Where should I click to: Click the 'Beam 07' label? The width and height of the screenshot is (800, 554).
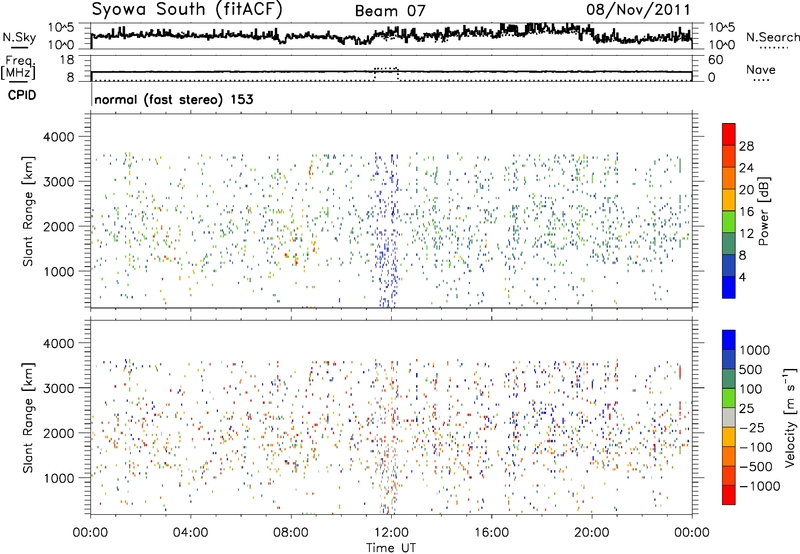390,11
